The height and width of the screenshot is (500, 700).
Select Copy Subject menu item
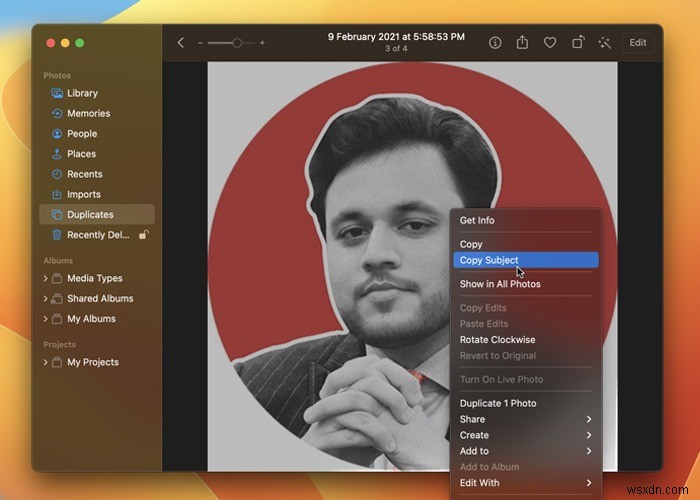(x=526, y=260)
